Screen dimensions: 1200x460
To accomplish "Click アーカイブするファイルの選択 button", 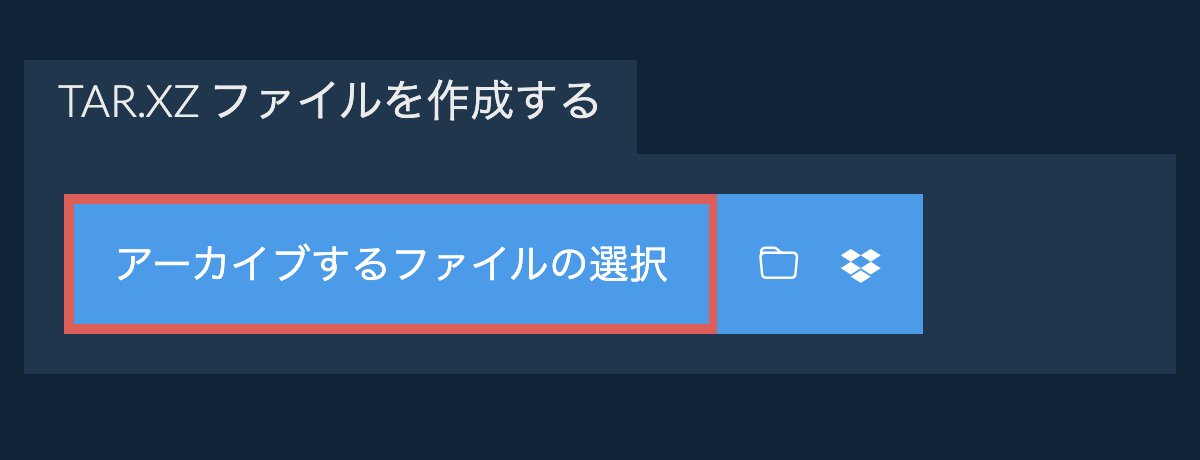I will click(x=391, y=264).
